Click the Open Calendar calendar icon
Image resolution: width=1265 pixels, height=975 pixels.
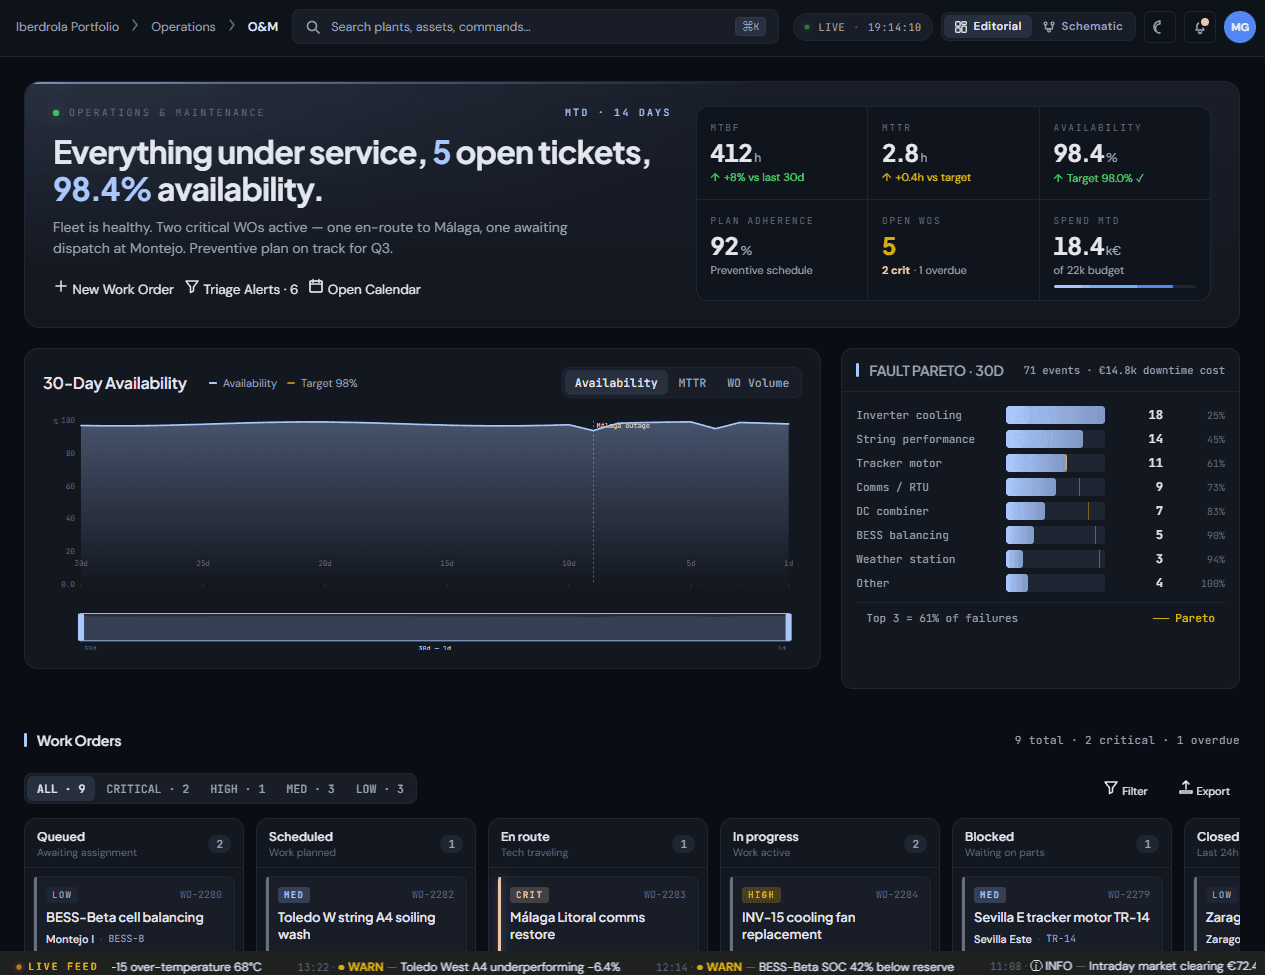point(316,287)
